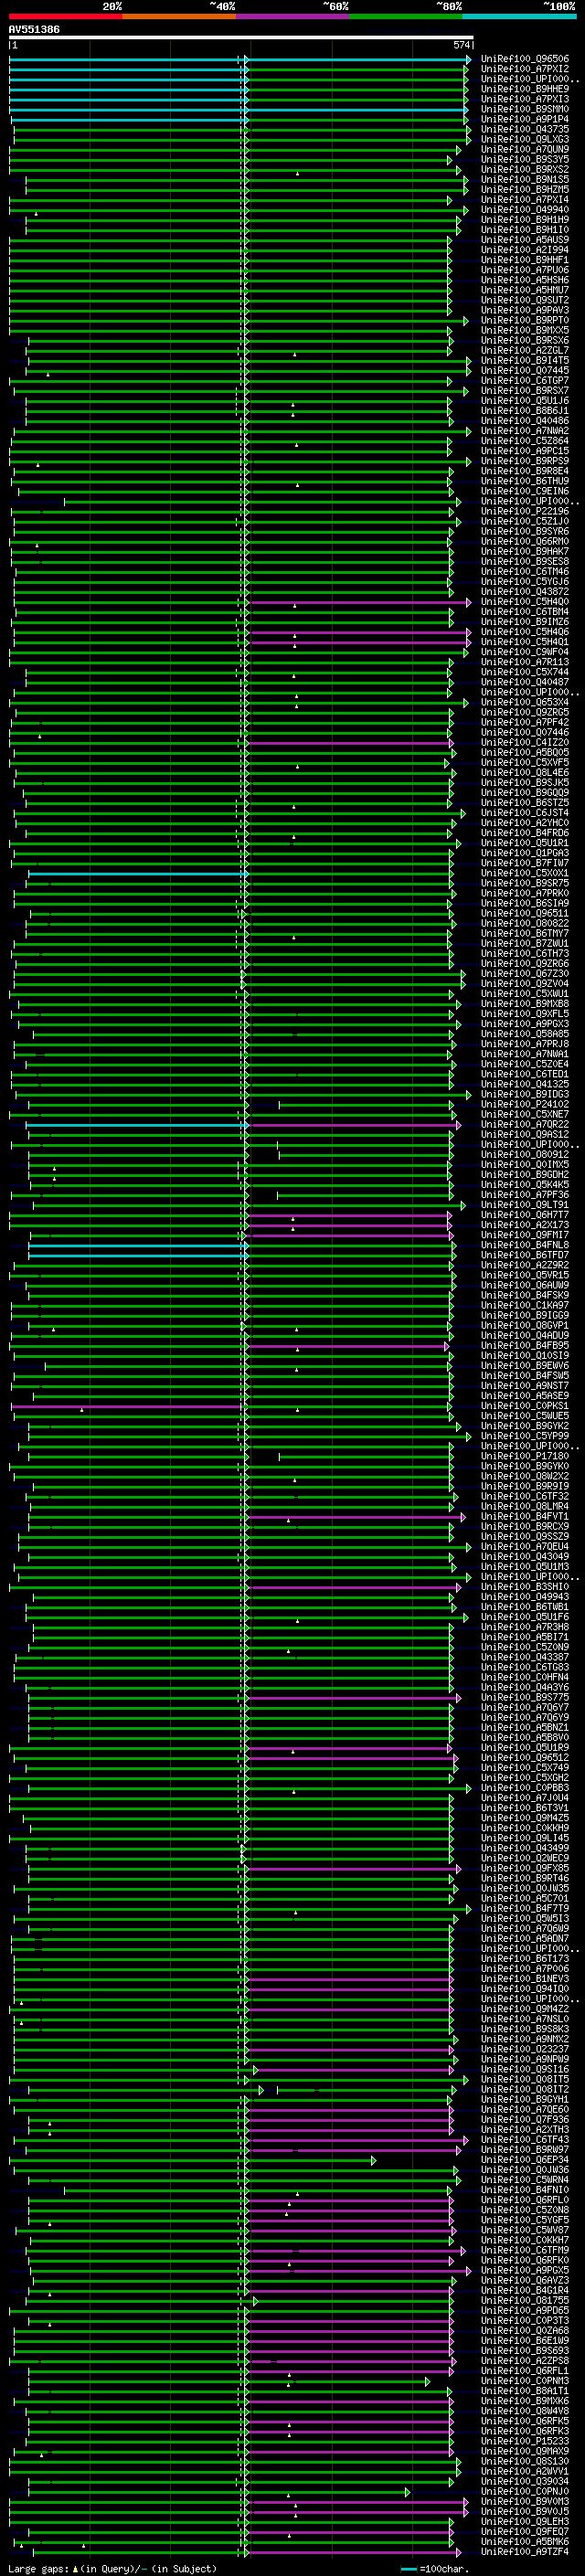Select the UniRef100_A7QUN9 entry
The width and height of the screenshot is (585, 2576).
point(525,149)
